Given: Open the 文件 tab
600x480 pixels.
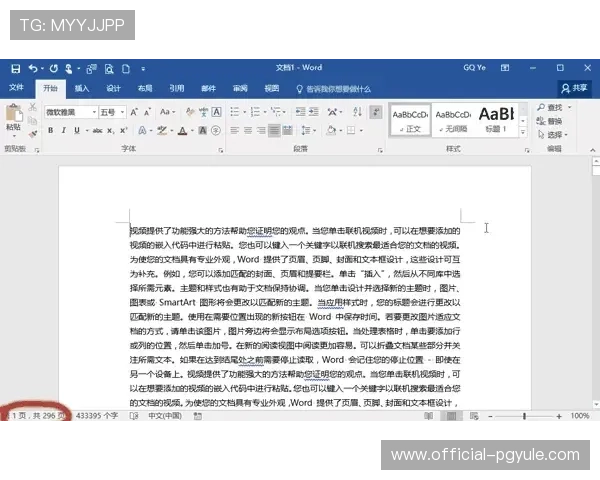Looking at the screenshot, I should click(x=16, y=88).
